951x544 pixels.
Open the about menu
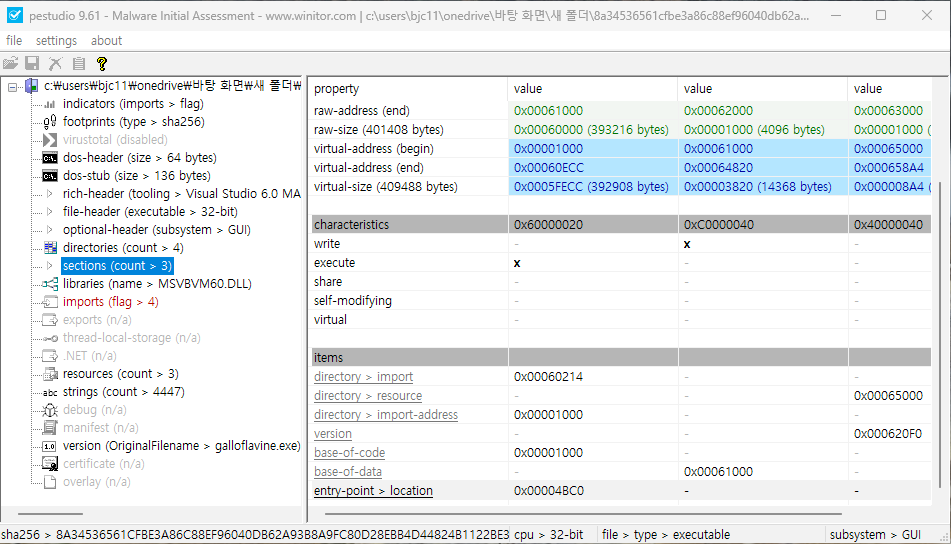point(106,41)
